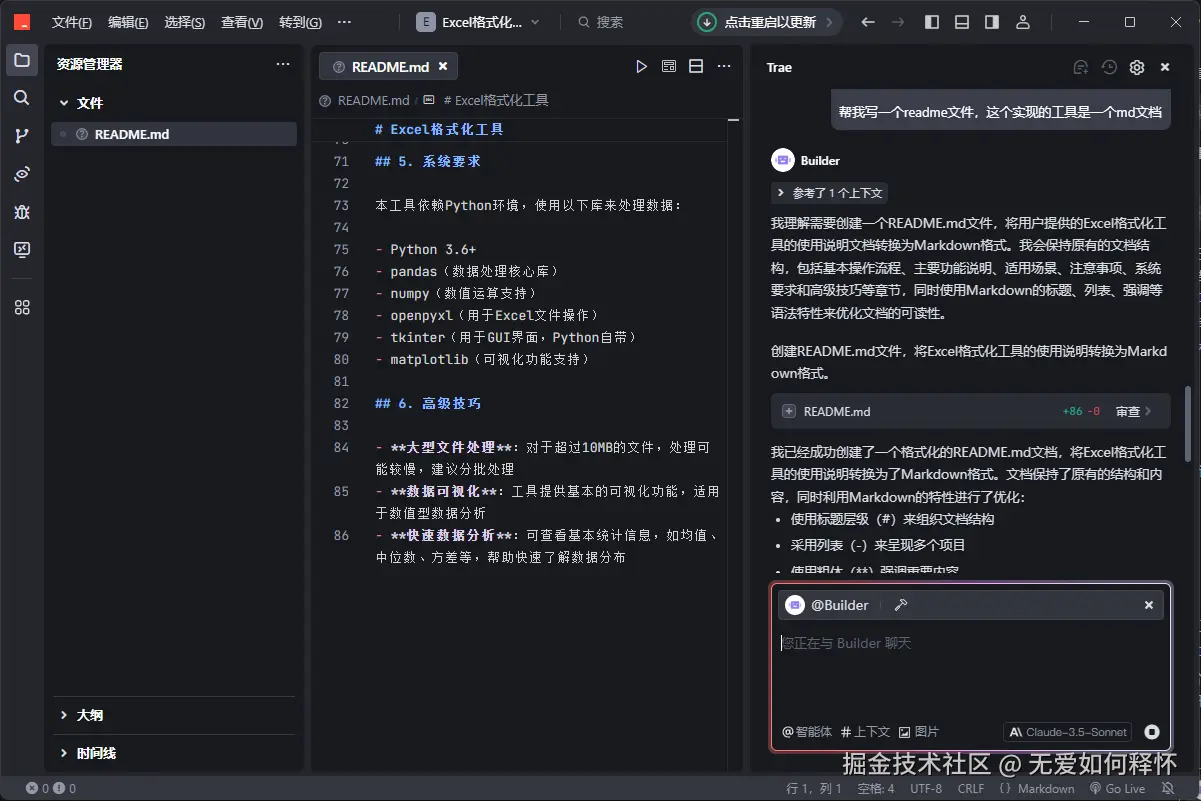
Task: Open the Markdown preview icon in editor toolbar
Action: (x=669, y=67)
